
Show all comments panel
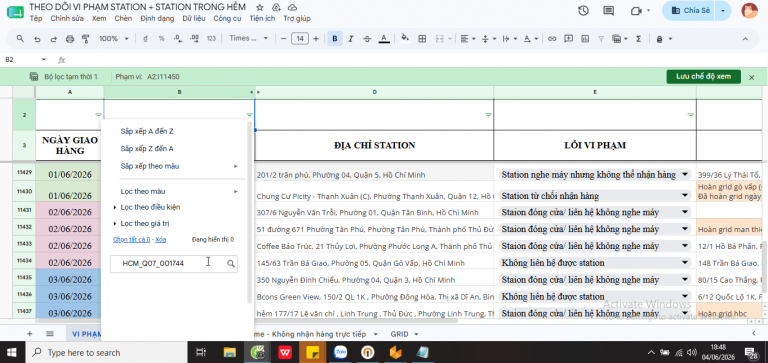[x=608, y=11]
